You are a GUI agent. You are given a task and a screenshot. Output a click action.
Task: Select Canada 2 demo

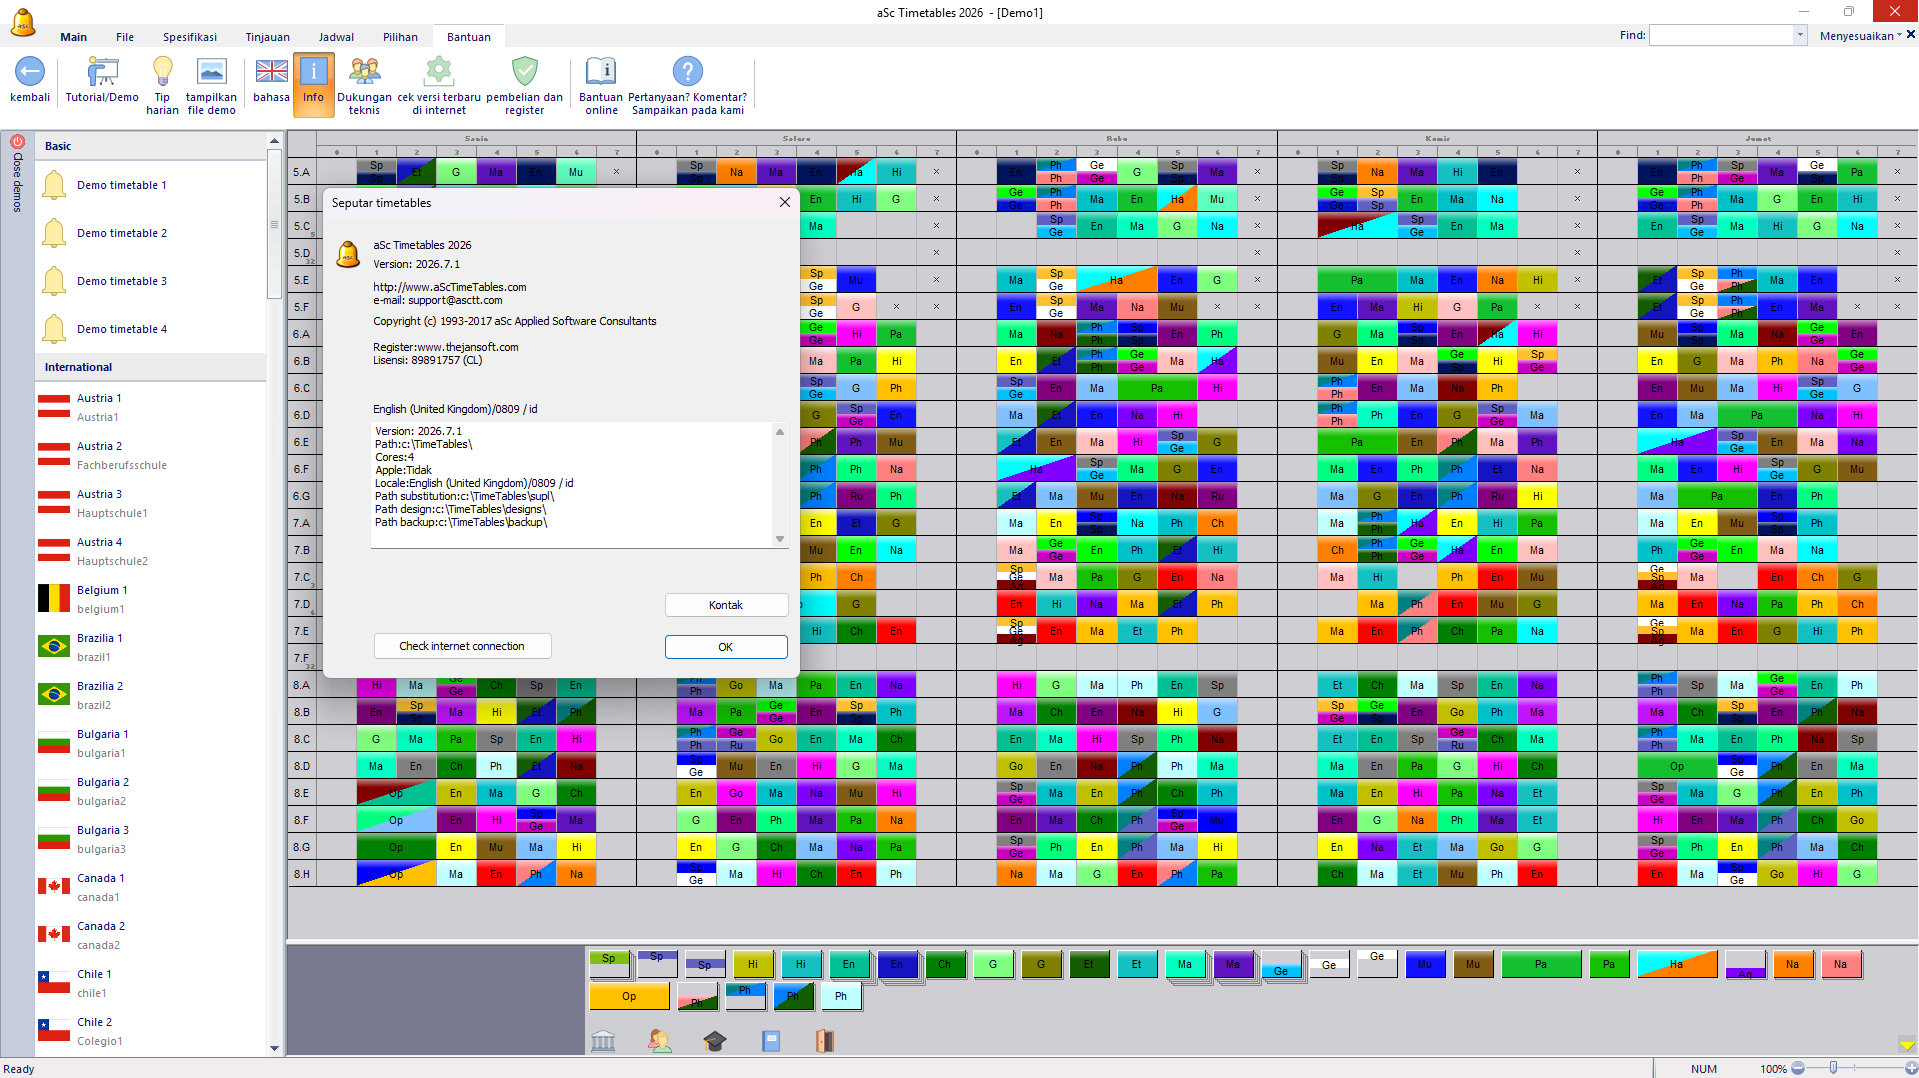coord(152,935)
